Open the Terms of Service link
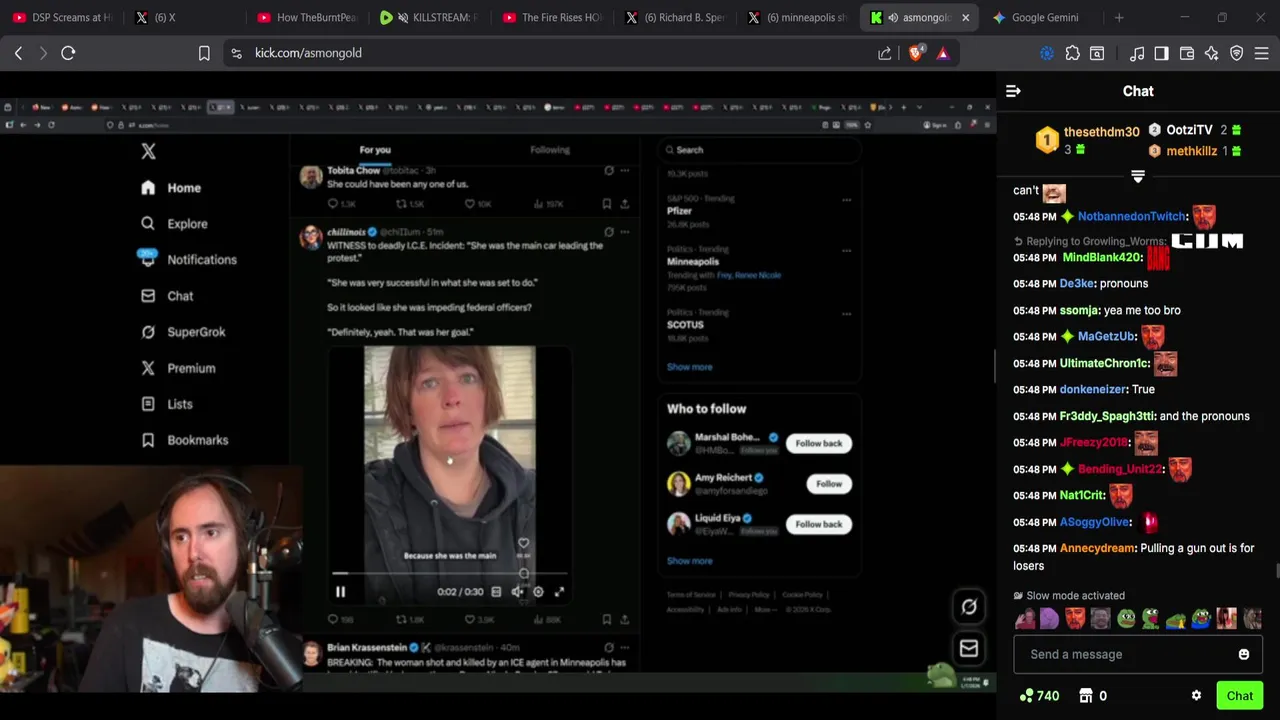Image resolution: width=1280 pixels, height=720 pixels. coord(691,595)
